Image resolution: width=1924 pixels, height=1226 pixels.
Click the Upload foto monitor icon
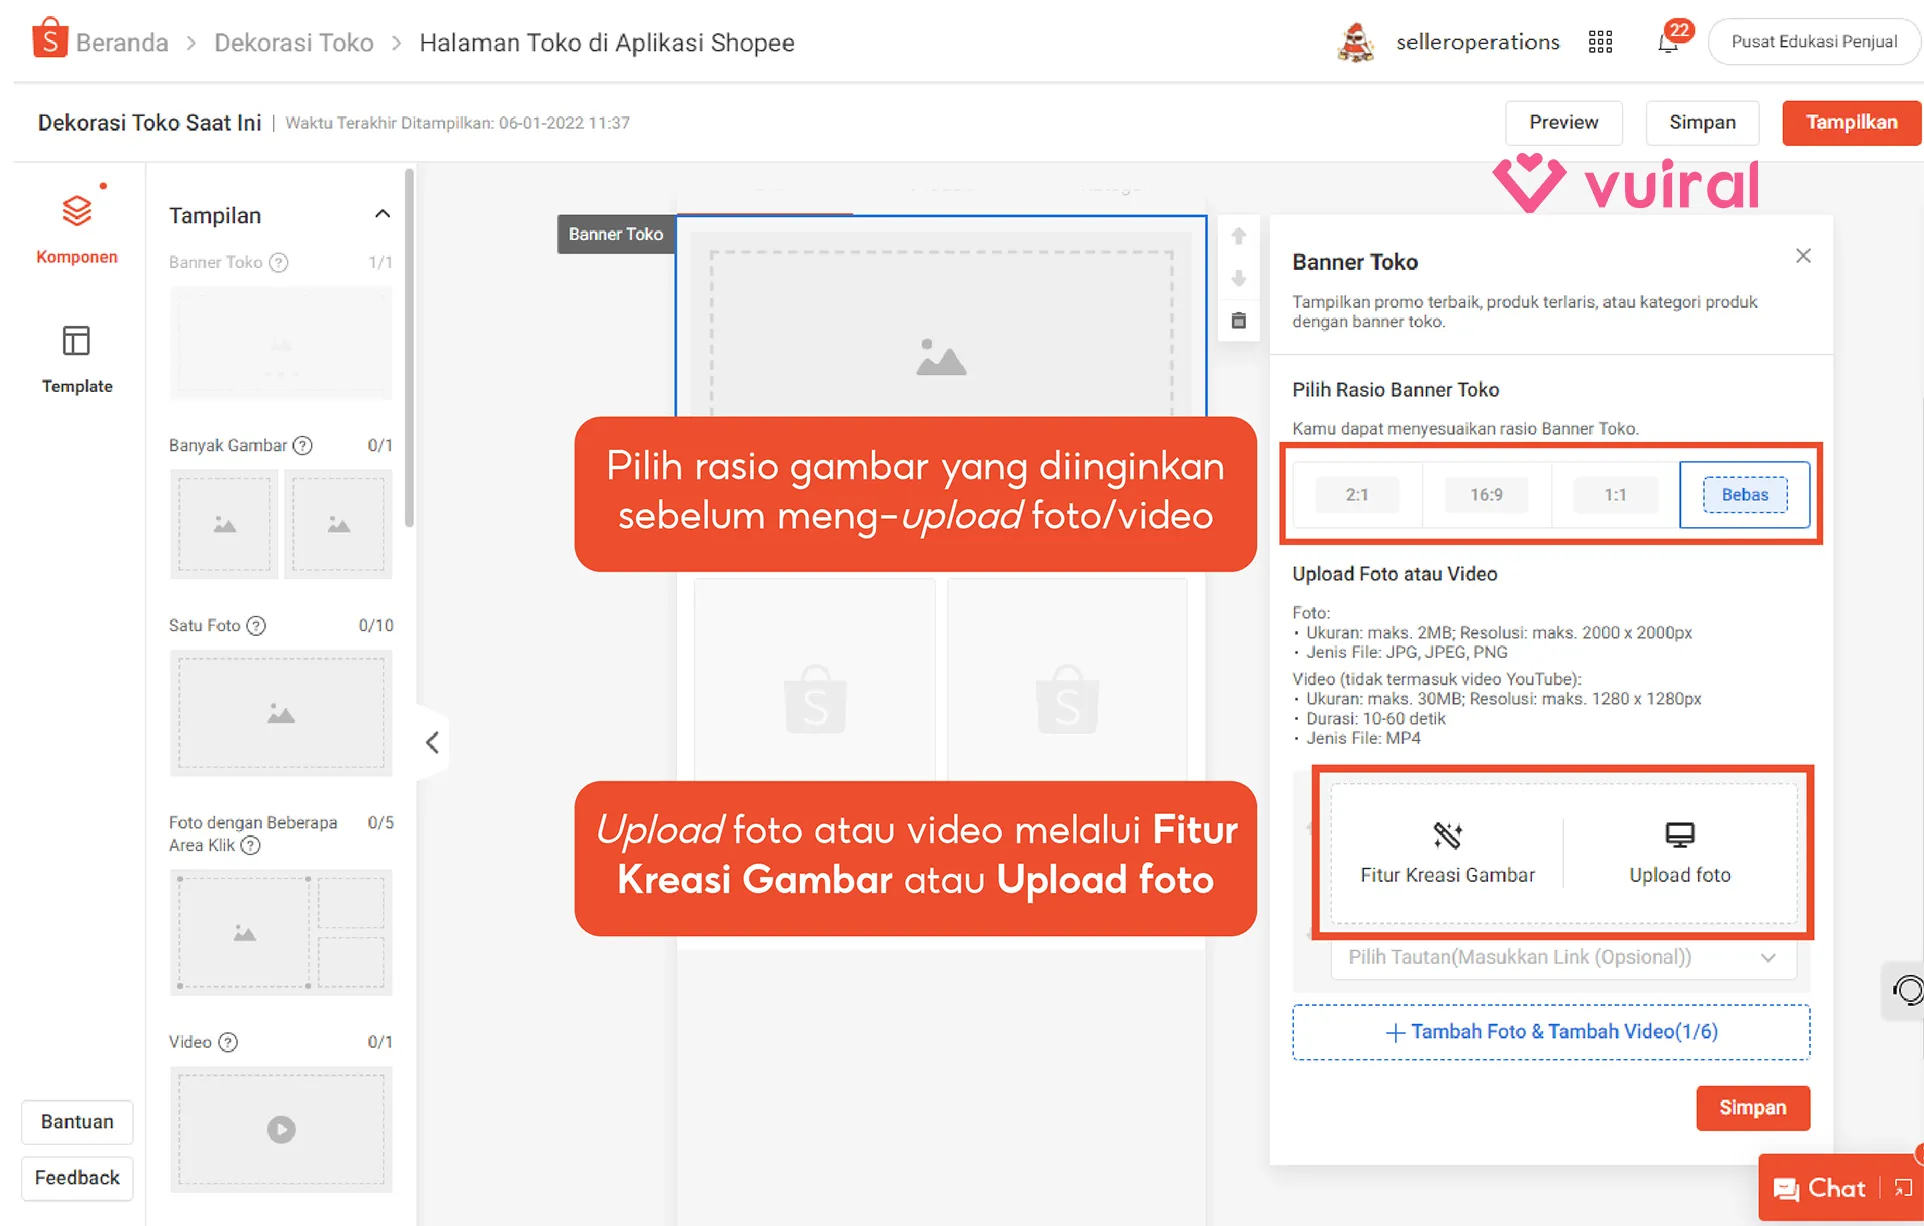[x=1679, y=835]
